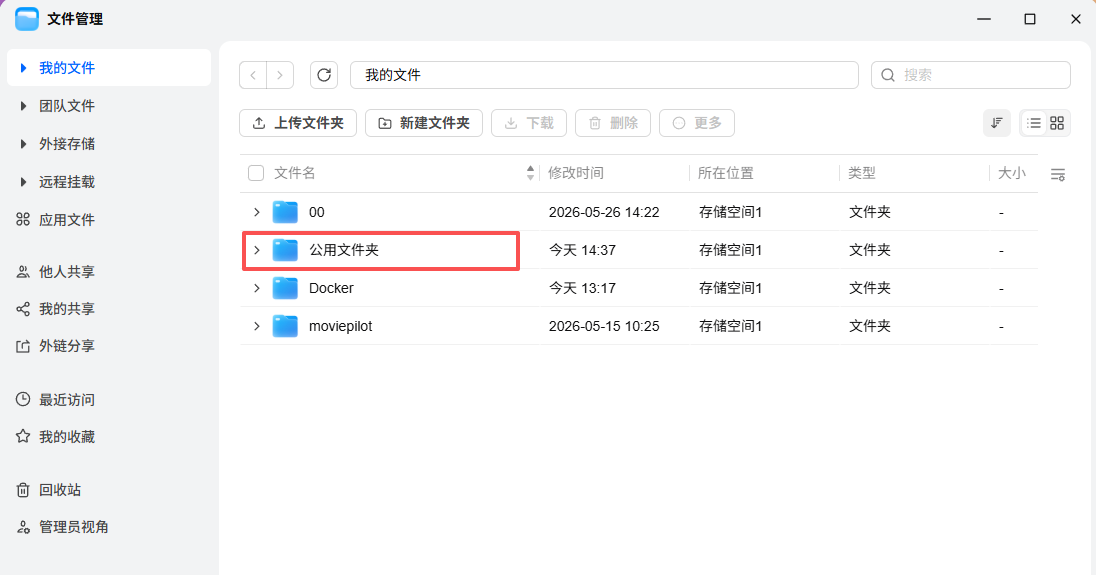Expand 外接存储 in the sidebar
The height and width of the screenshot is (575, 1096).
coord(23,144)
